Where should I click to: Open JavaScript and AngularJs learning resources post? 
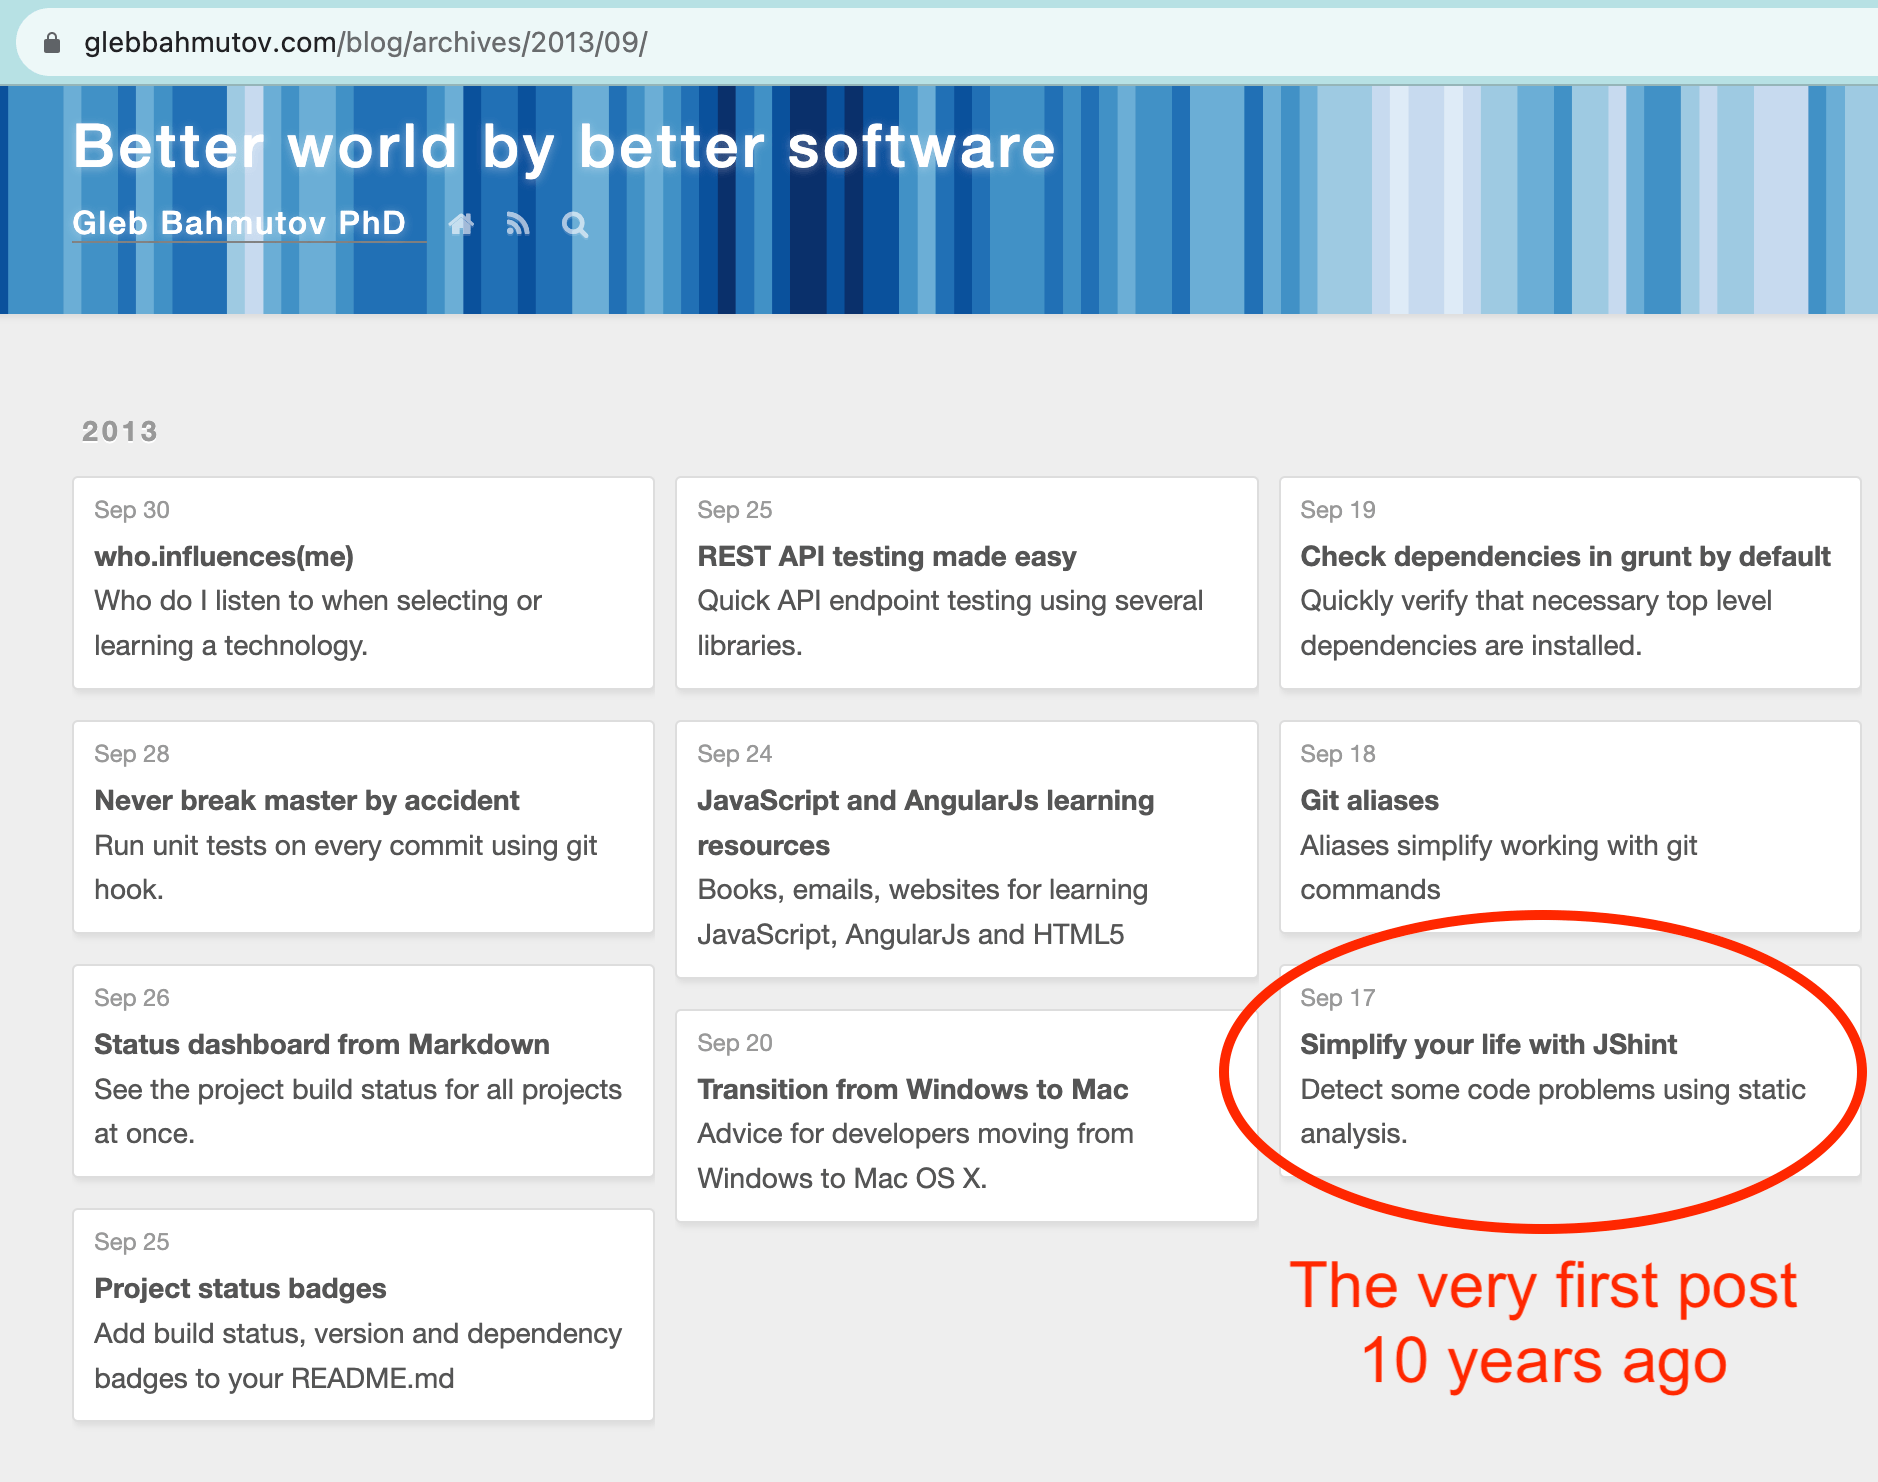coord(926,822)
